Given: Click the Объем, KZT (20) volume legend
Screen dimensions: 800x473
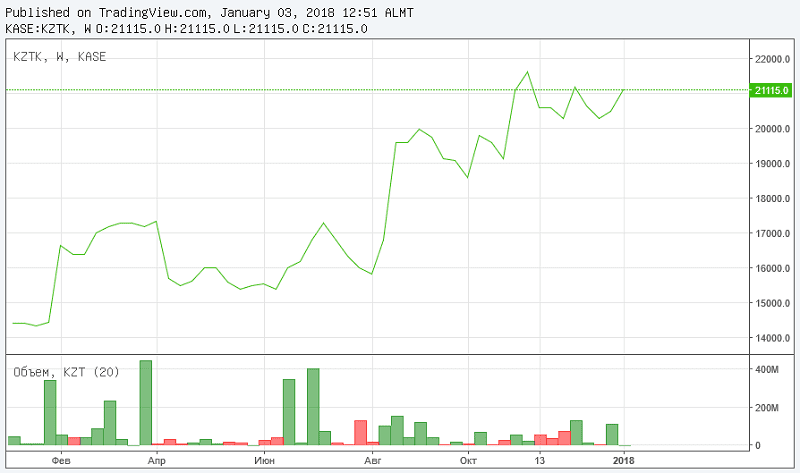Looking at the screenshot, I should point(66,372).
